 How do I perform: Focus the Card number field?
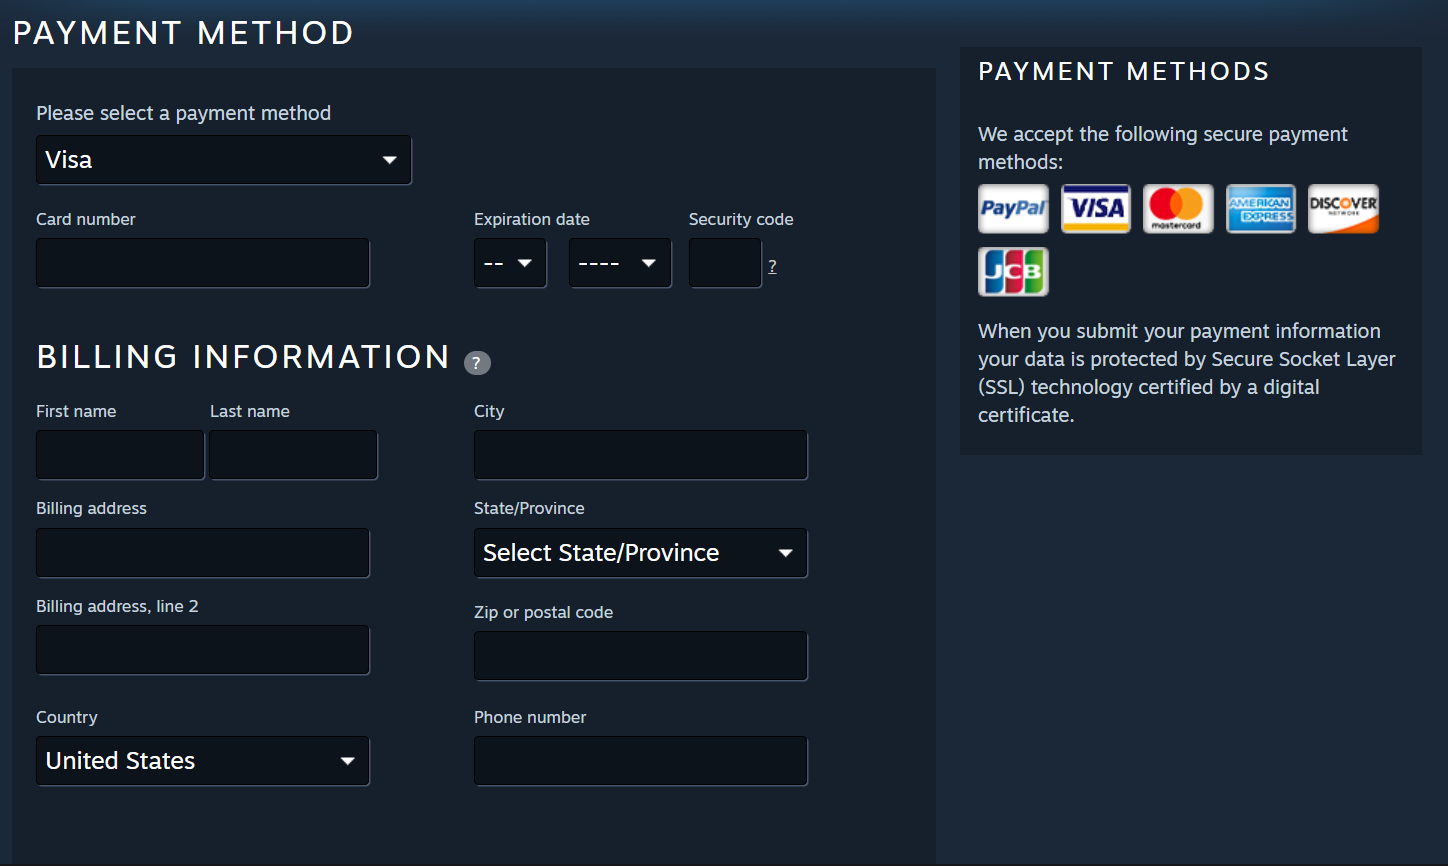203,263
